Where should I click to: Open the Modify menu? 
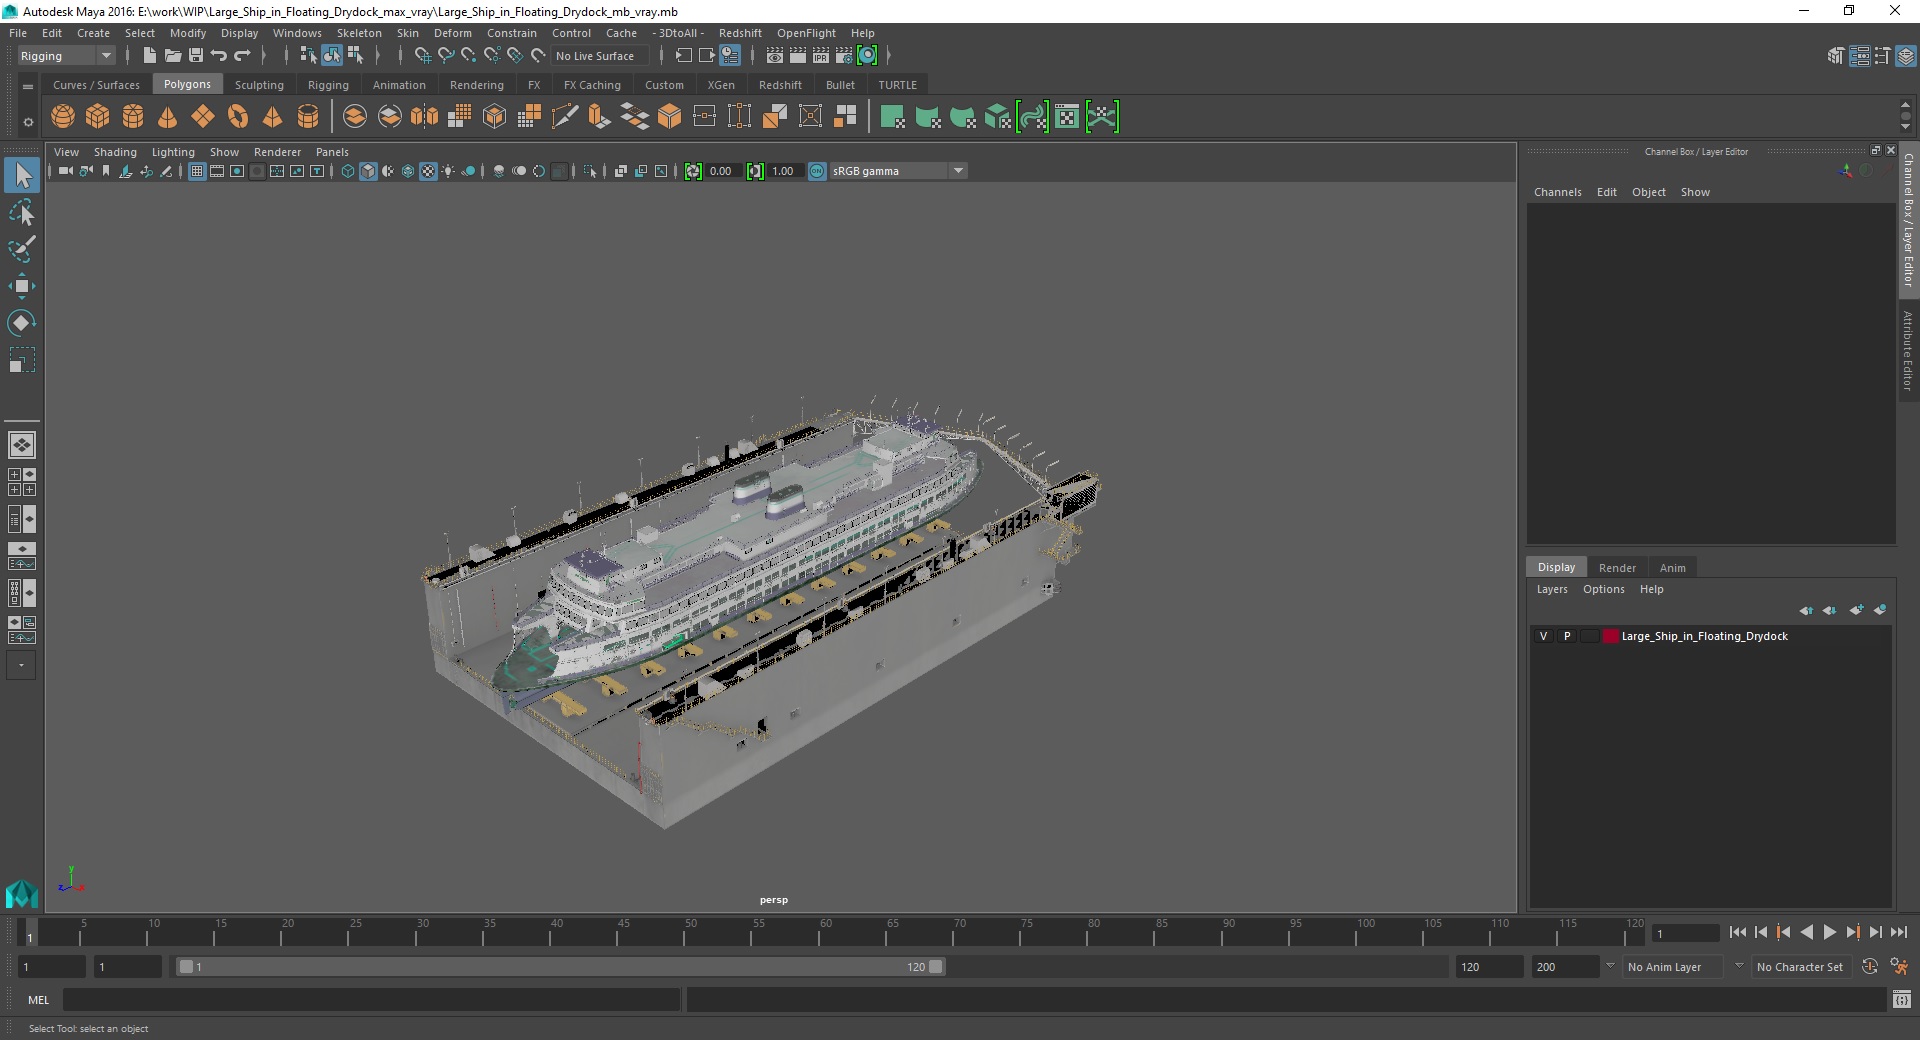(188, 33)
